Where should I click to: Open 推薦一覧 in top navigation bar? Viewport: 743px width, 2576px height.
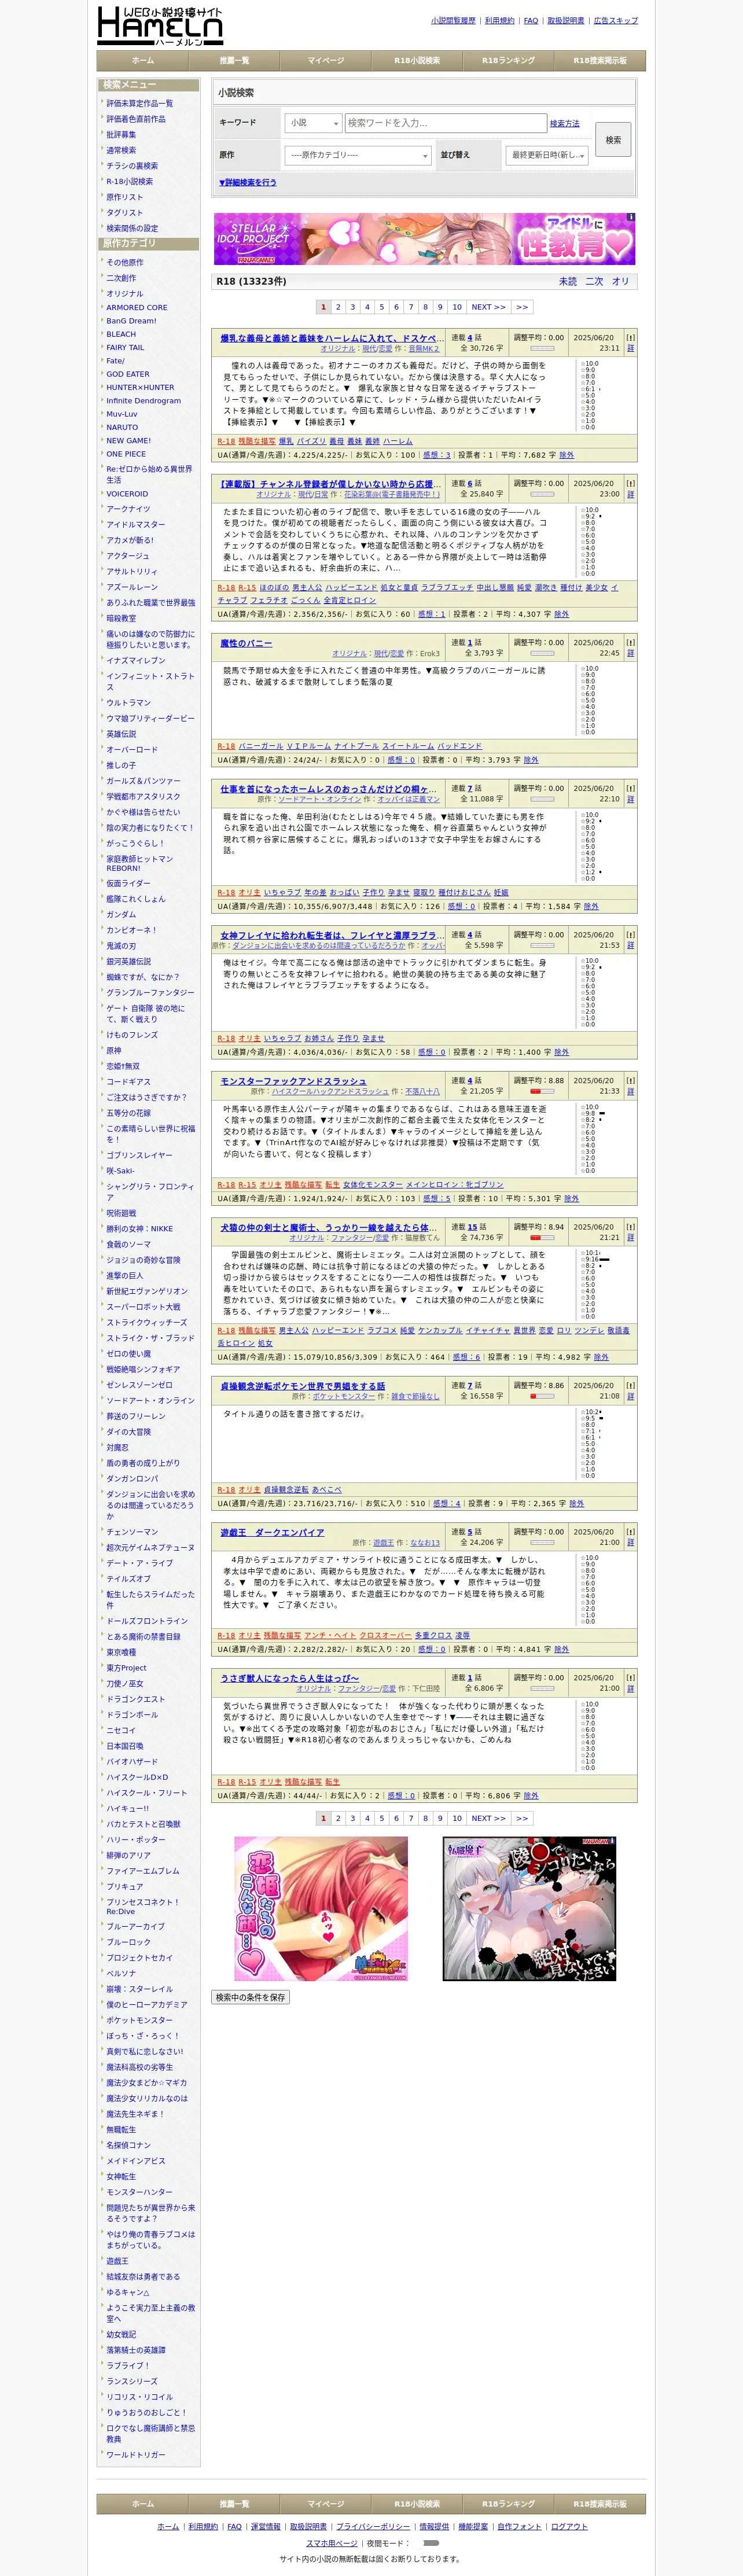234,60
